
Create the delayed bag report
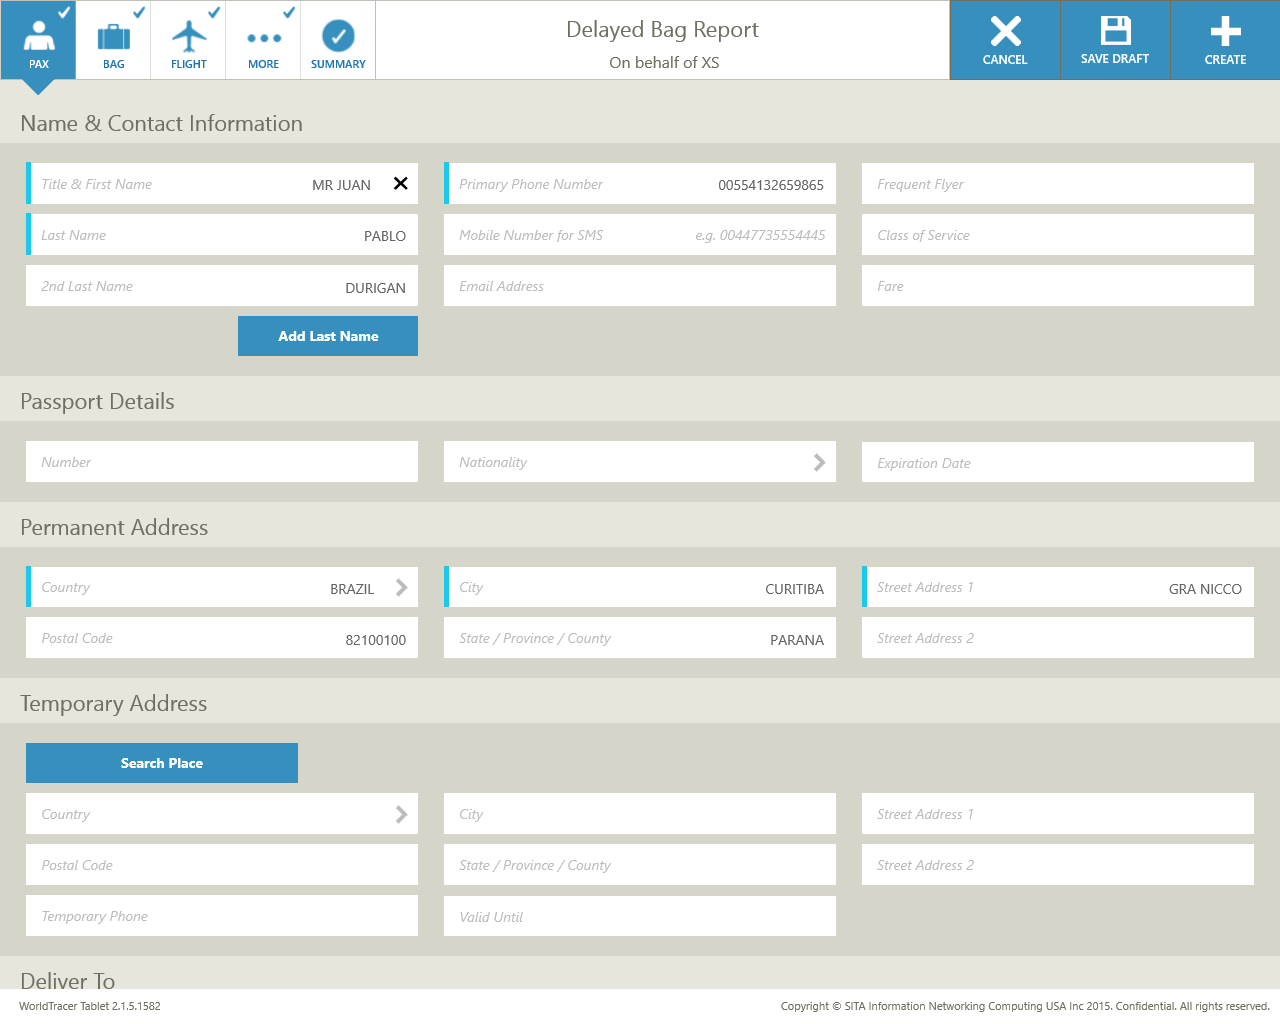(x=1225, y=40)
